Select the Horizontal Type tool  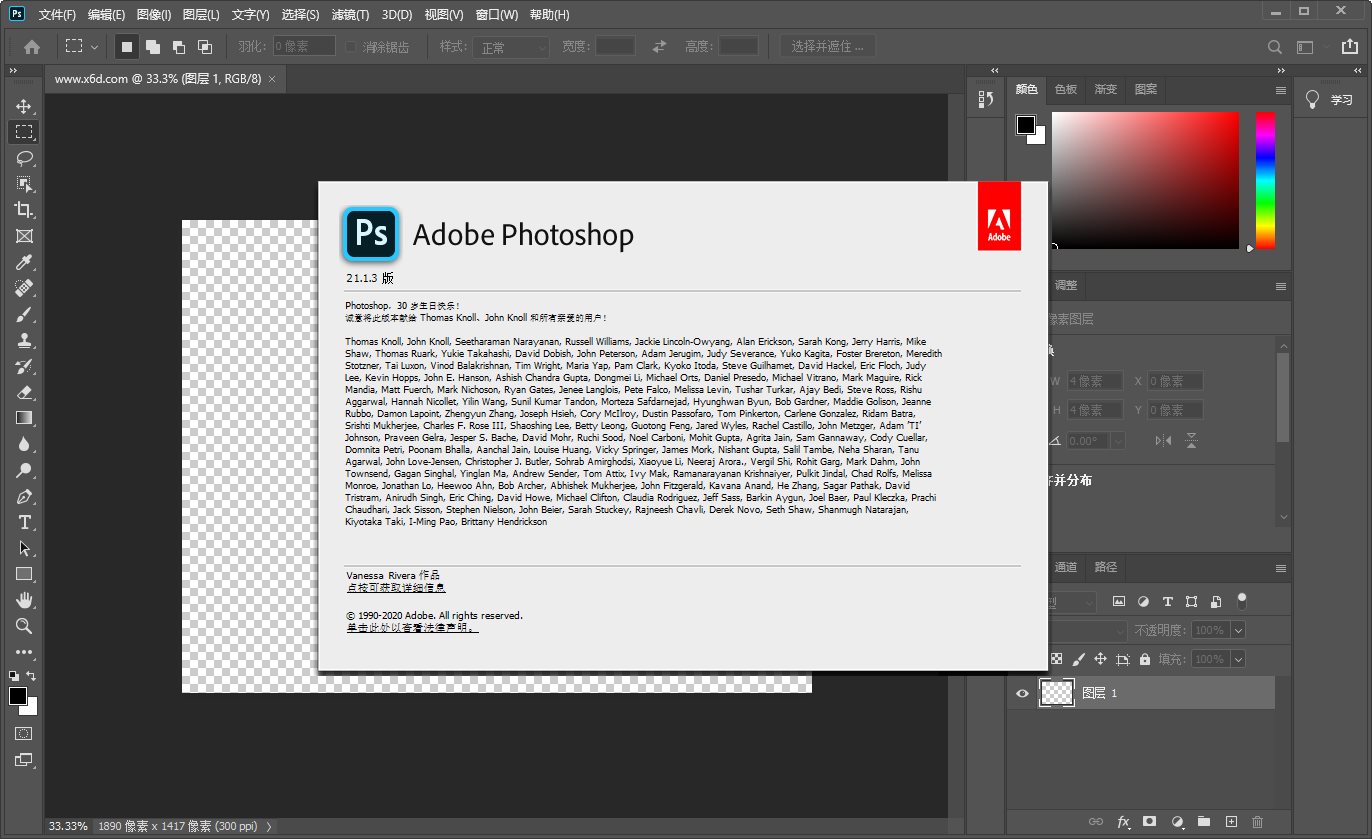pyautogui.click(x=24, y=521)
